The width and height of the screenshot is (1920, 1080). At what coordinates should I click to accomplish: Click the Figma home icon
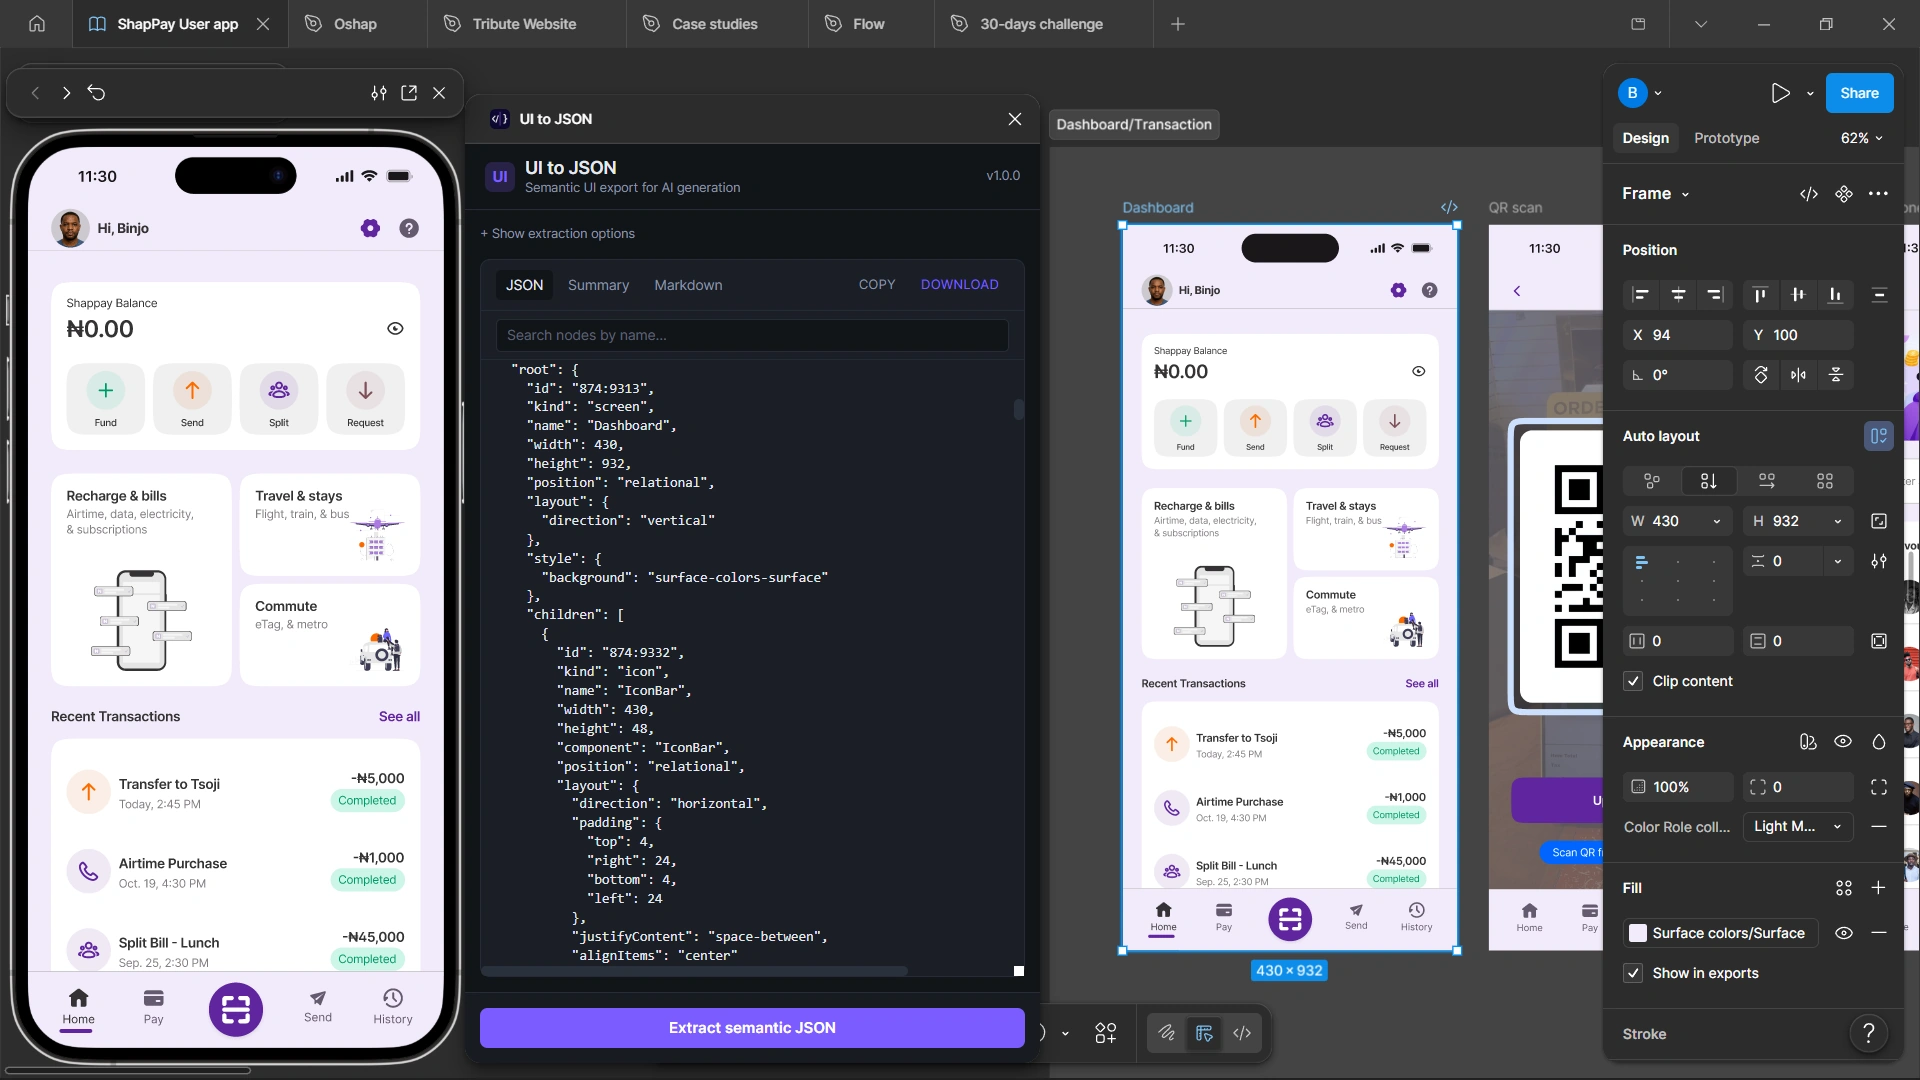click(37, 24)
